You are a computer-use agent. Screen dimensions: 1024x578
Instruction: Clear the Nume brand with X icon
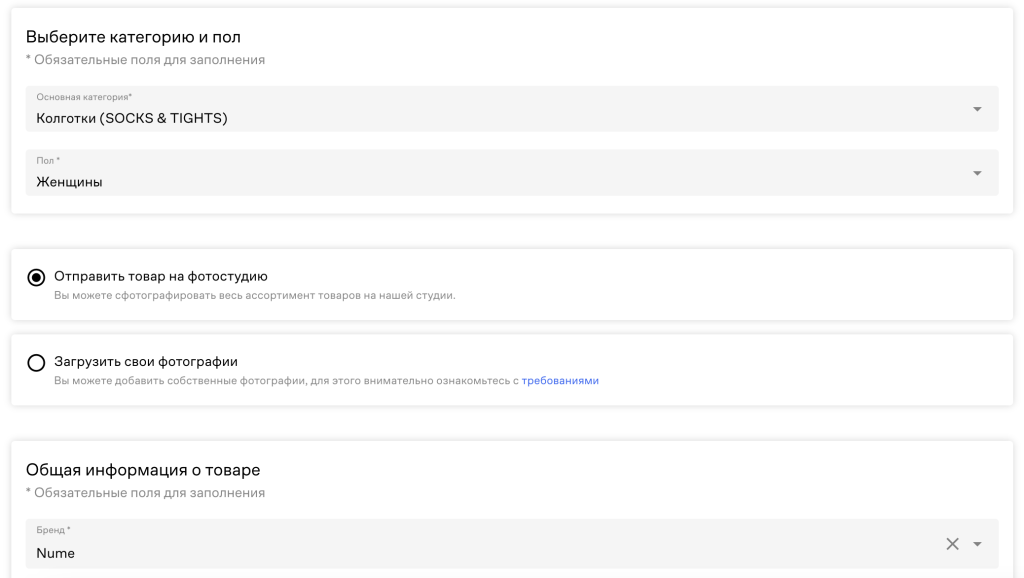[x=952, y=543]
